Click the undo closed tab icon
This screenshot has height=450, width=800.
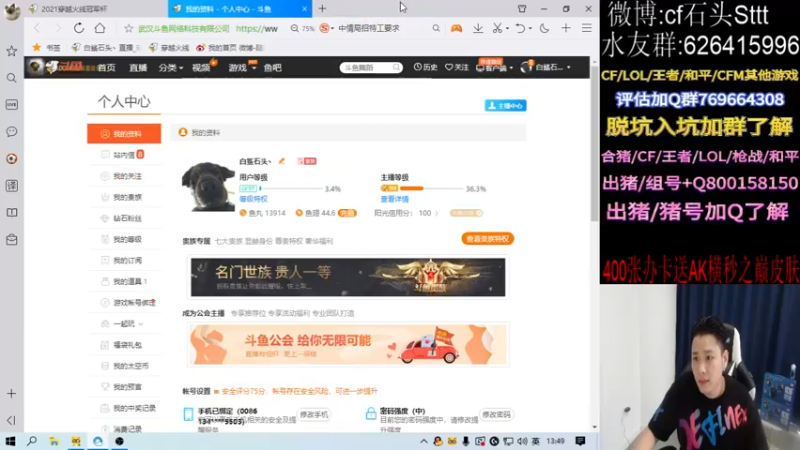point(520,29)
